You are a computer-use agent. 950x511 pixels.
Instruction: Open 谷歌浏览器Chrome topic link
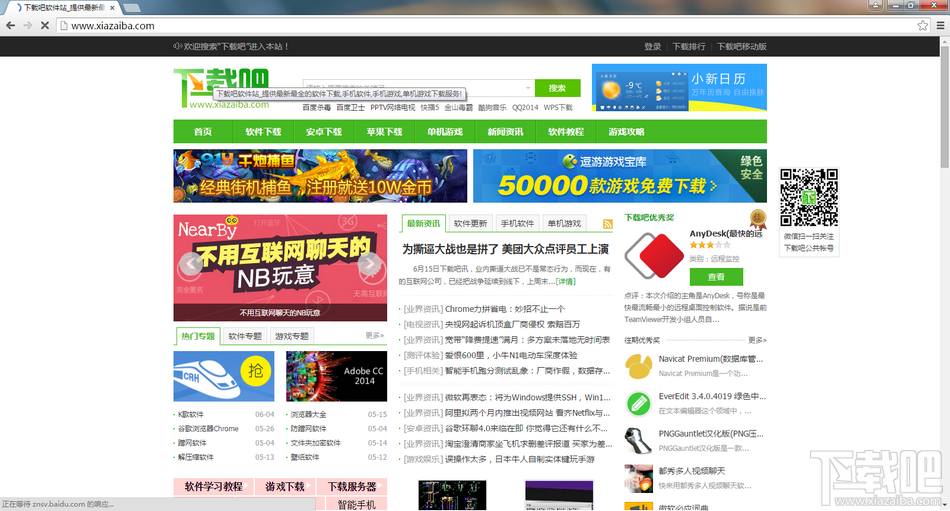tap(208, 429)
